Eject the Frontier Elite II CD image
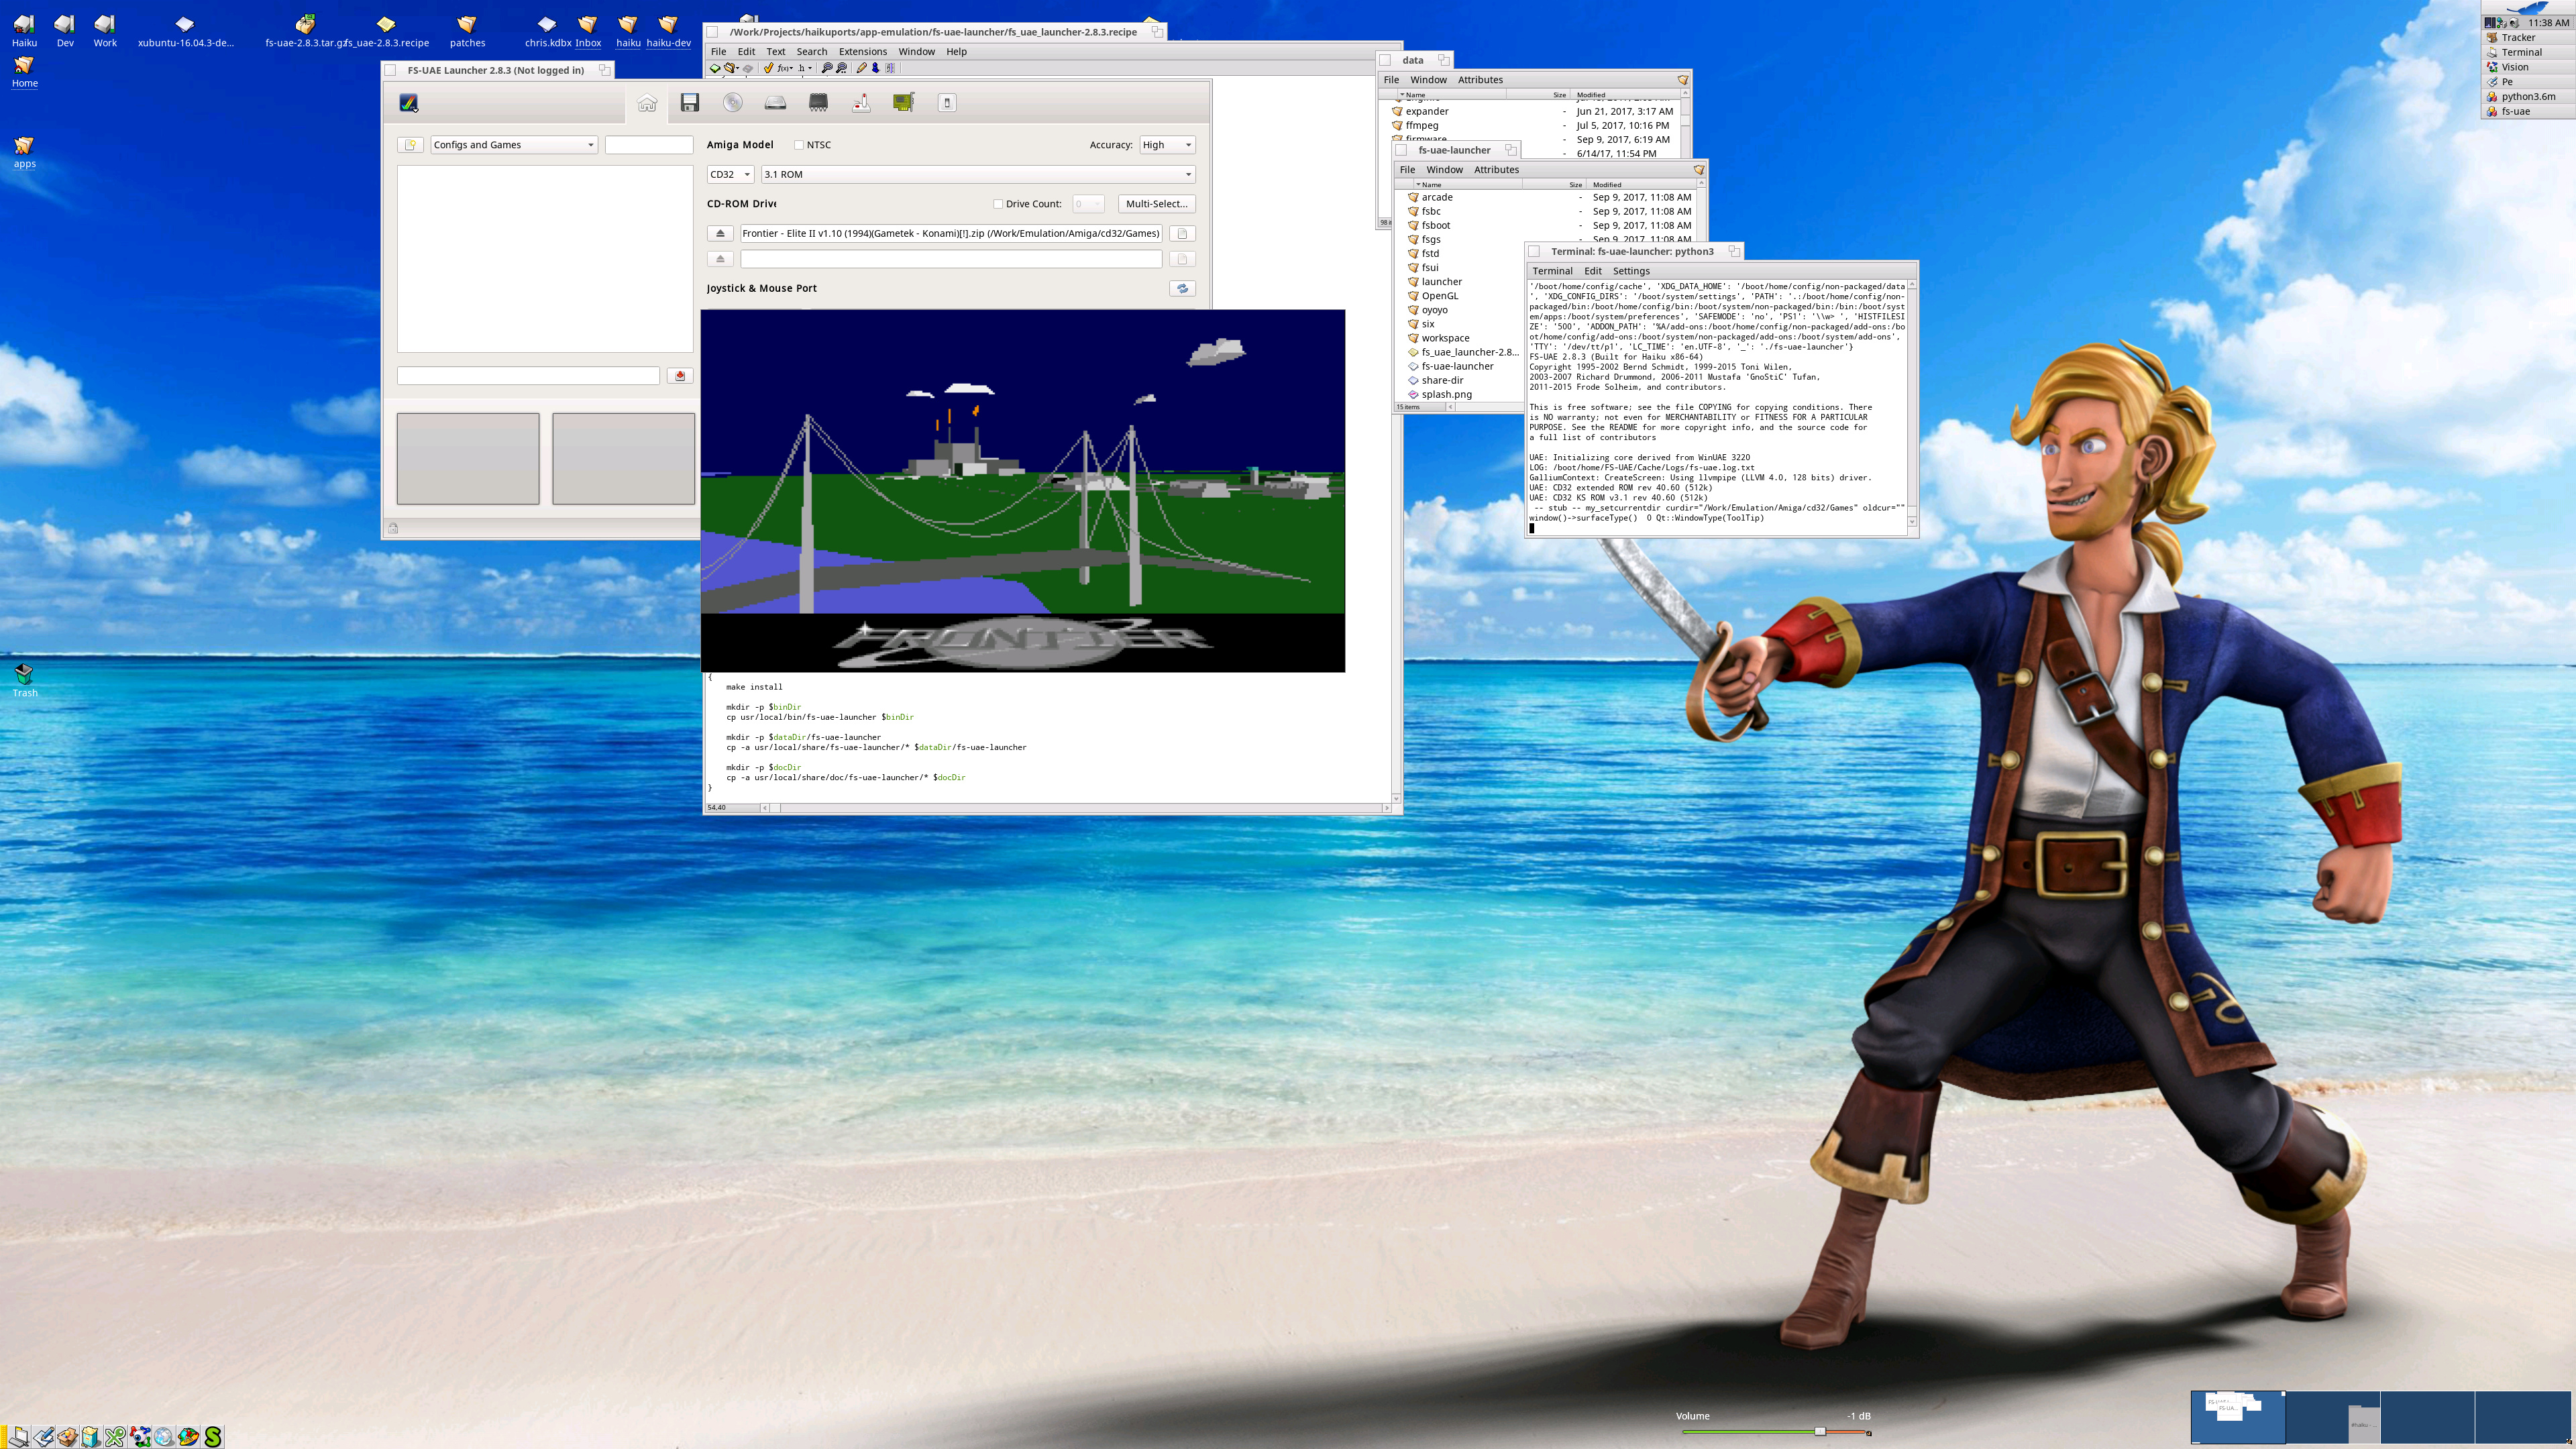This screenshot has width=2576, height=1449. [x=720, y=234]
